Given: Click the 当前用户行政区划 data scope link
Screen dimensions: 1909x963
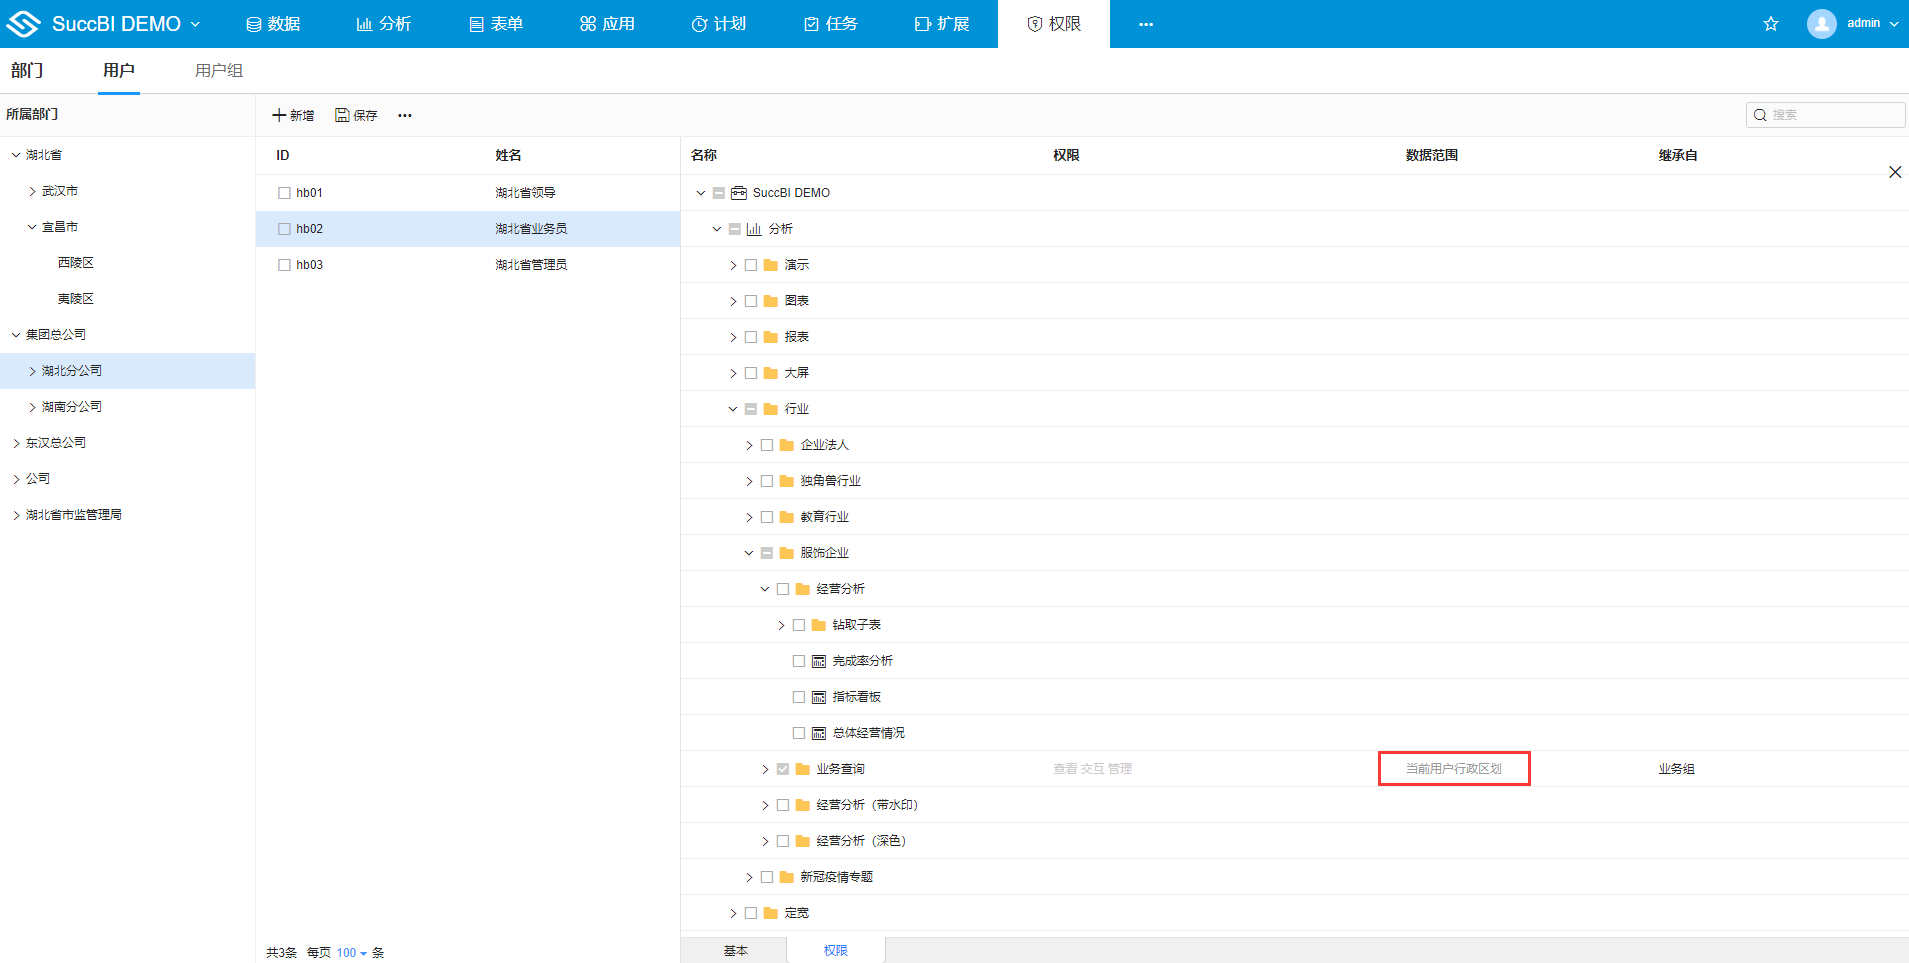Looking at the screenshot, I should [x=1453, y=768].
